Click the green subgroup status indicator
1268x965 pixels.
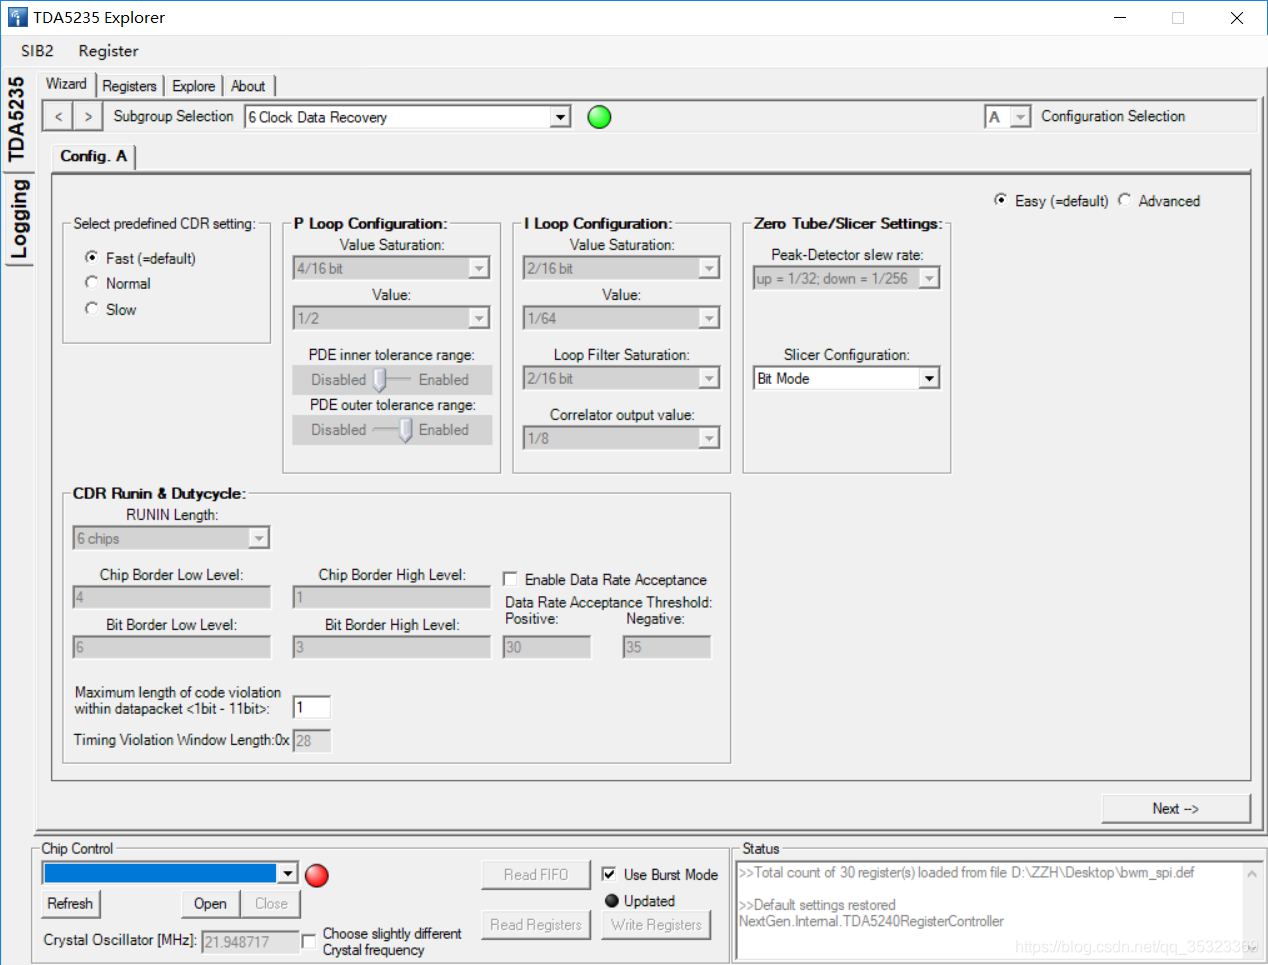599,117
